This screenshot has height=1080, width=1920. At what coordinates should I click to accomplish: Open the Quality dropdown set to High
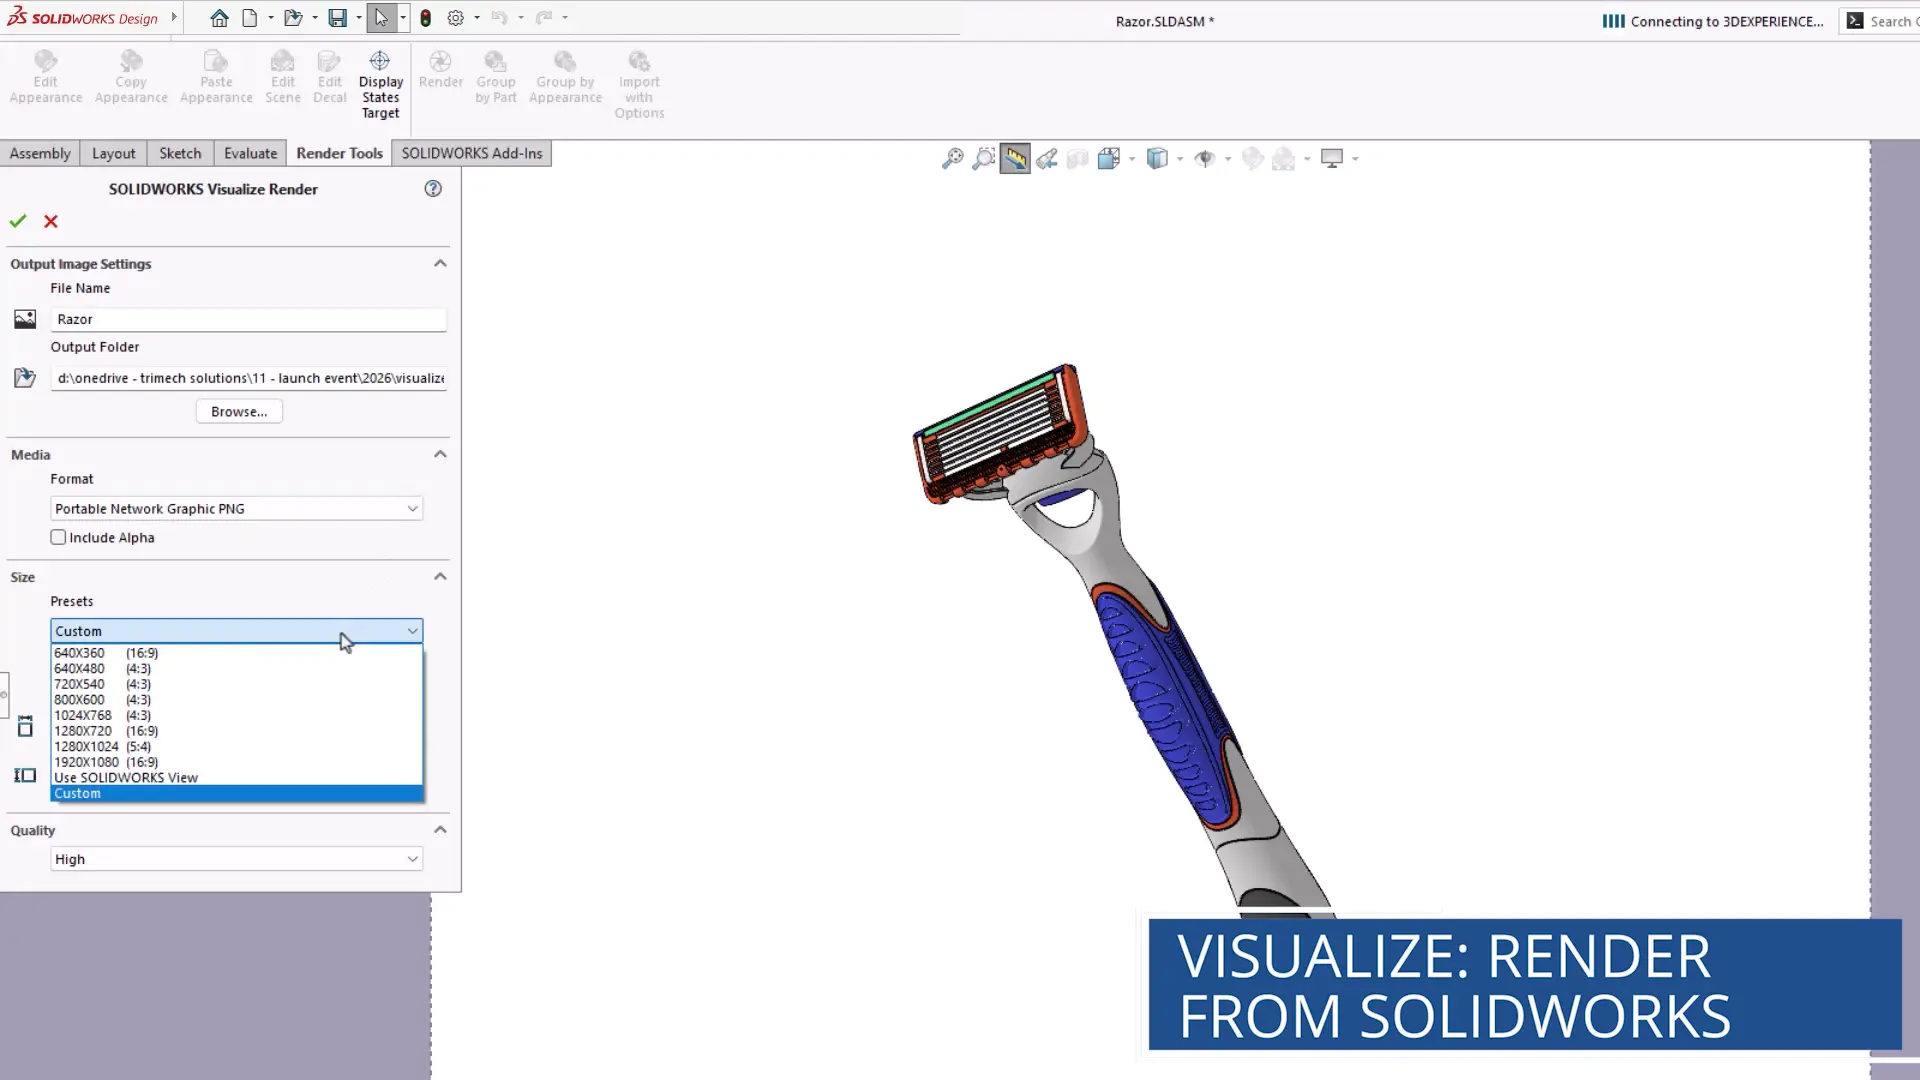pos(237,859)
